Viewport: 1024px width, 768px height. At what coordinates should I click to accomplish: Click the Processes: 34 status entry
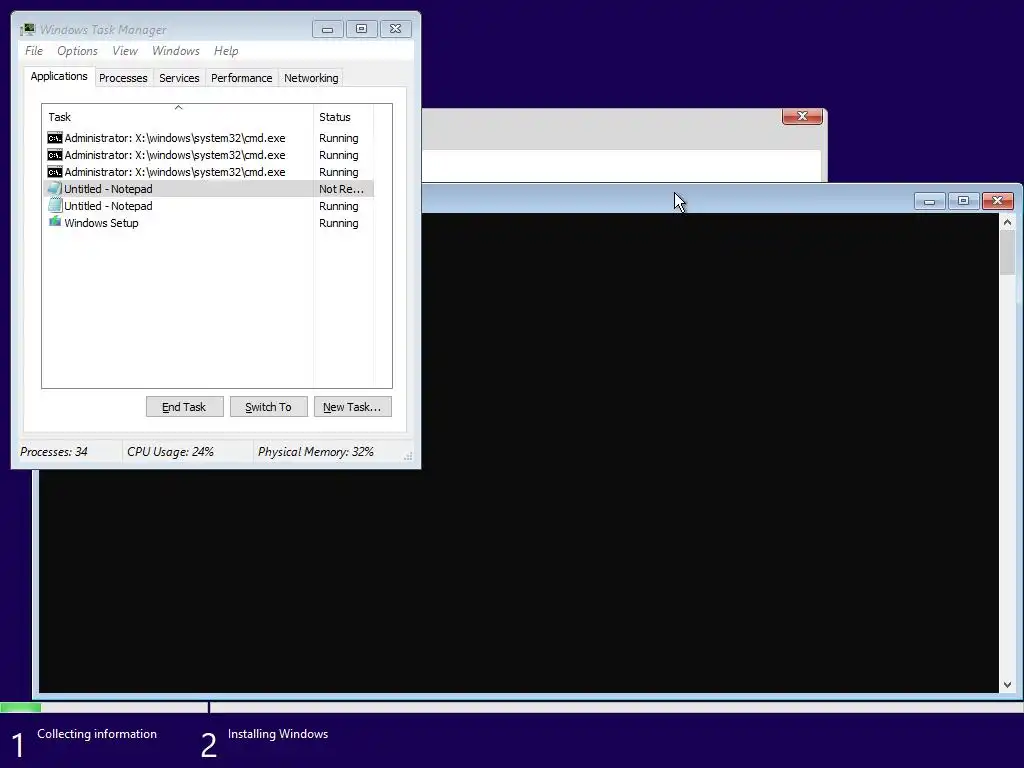[54, 452]
